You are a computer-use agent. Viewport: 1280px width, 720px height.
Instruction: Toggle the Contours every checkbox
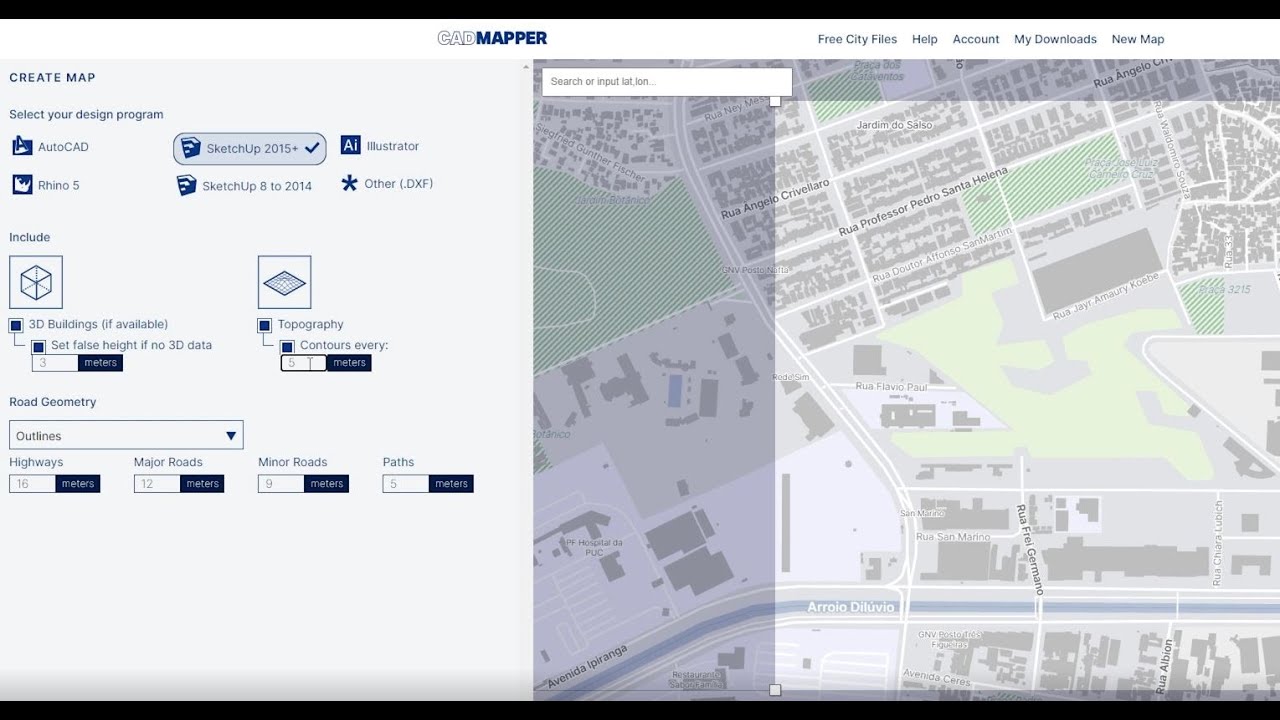coord(287,346)
